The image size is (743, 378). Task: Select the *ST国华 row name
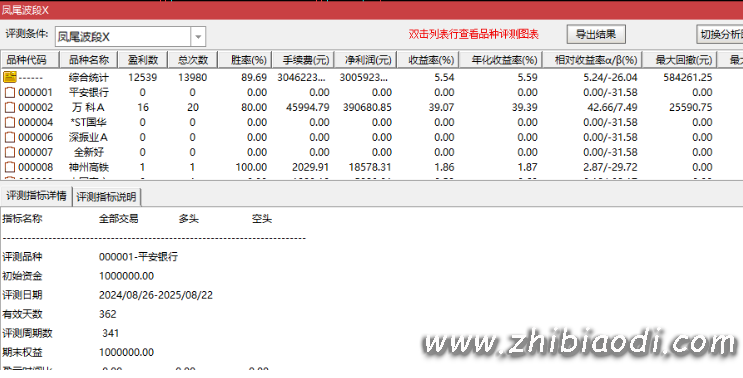(x=89, y=123)
